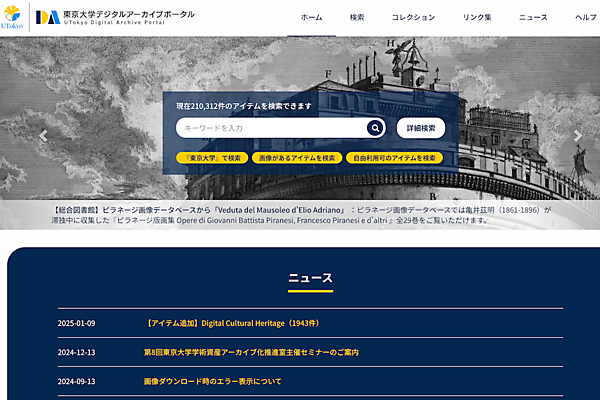Open the 検索 menu item

click(357, 17)
